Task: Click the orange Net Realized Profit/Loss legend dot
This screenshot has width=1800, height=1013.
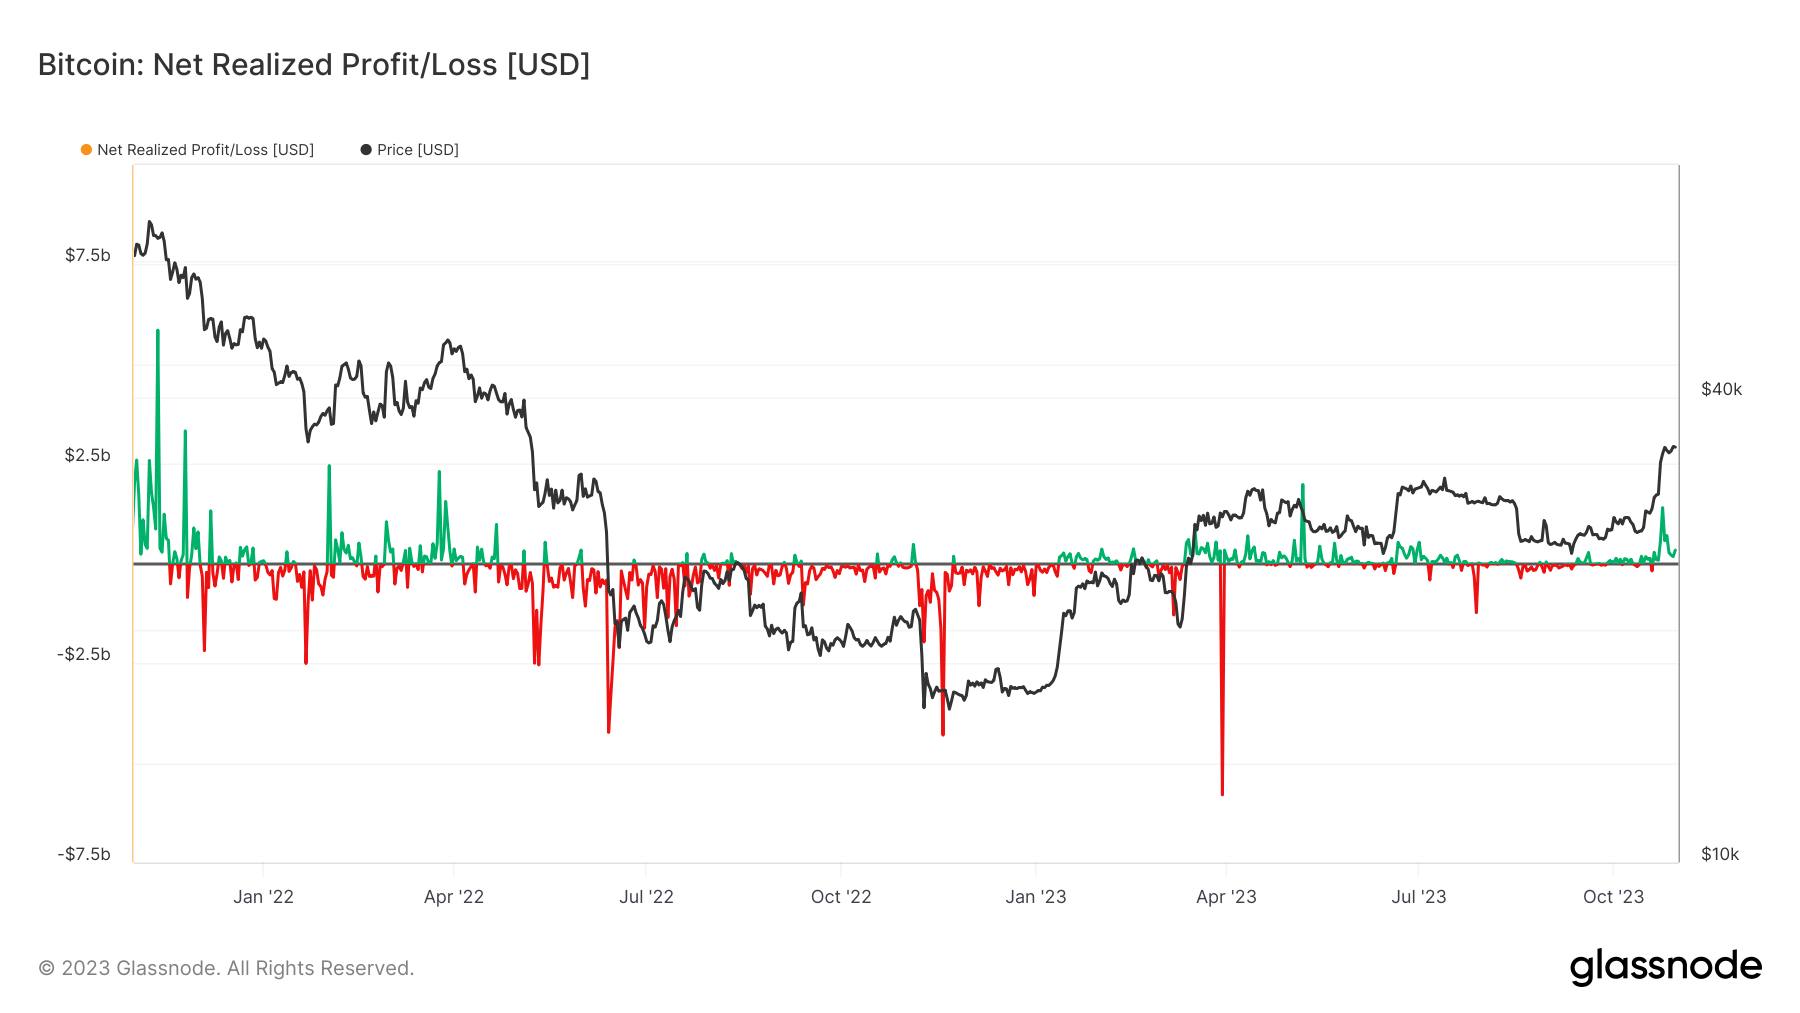Action: (x=87, y=150)
